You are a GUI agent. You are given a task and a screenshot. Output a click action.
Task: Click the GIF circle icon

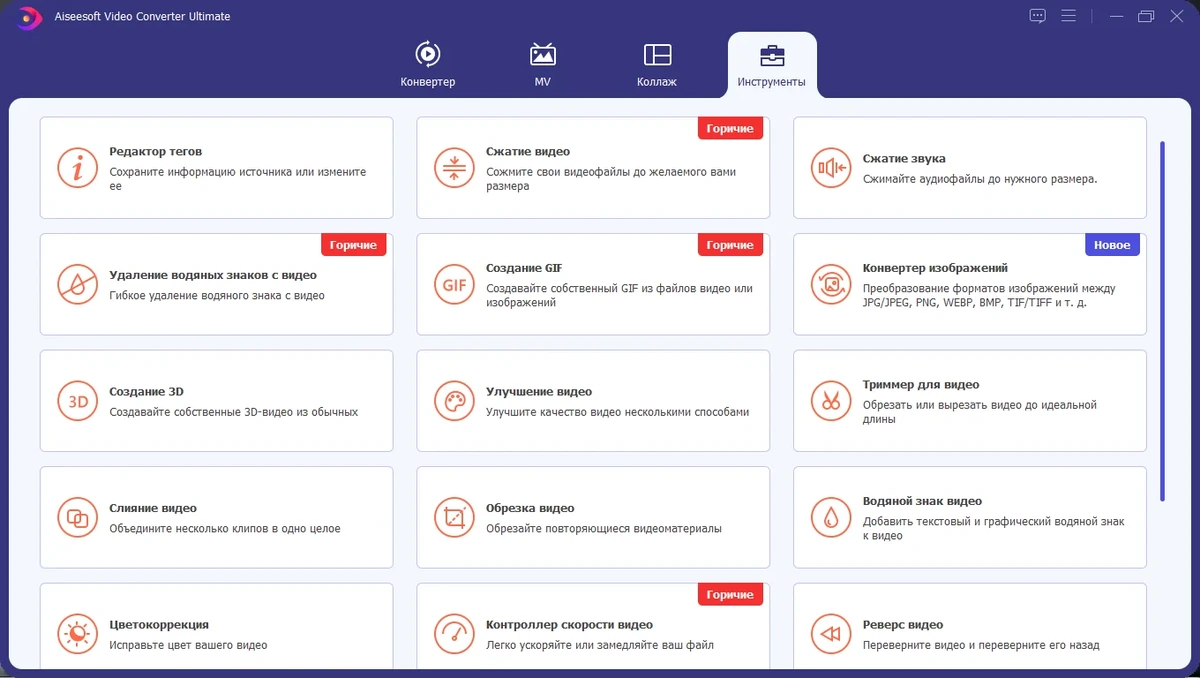tap(454, 284)
